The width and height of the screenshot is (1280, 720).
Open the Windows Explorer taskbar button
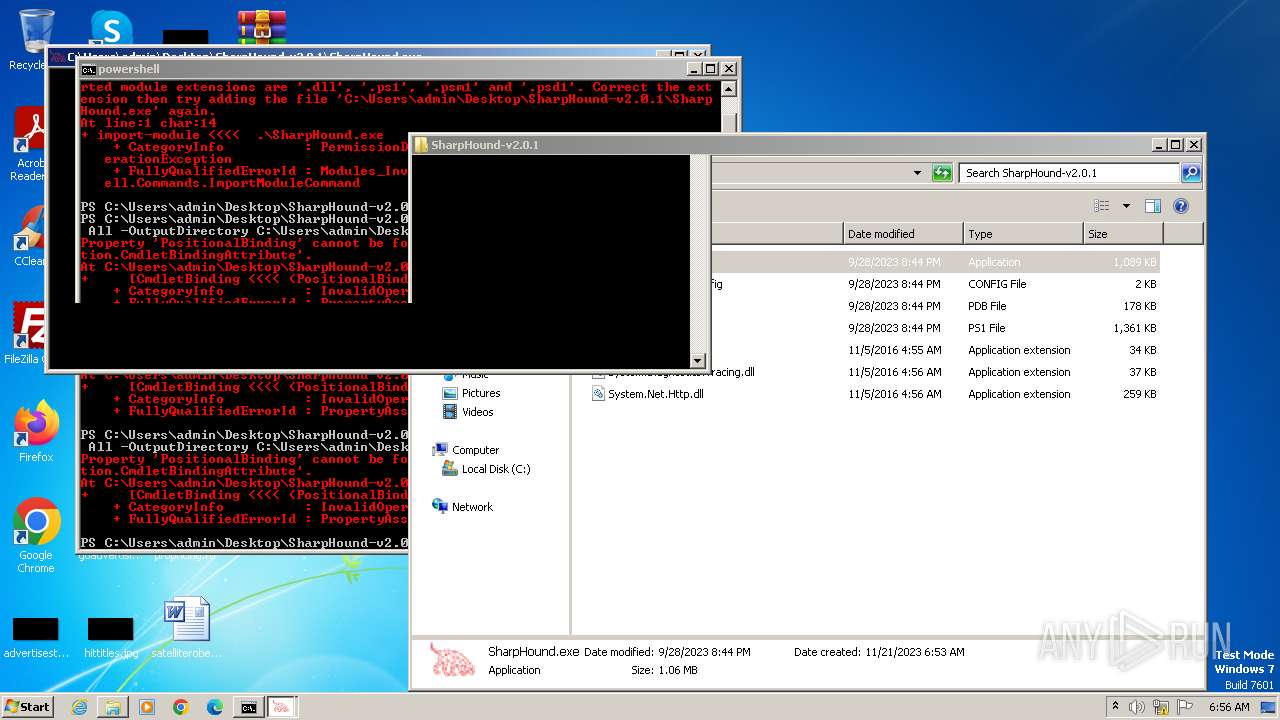click(113, 707)
